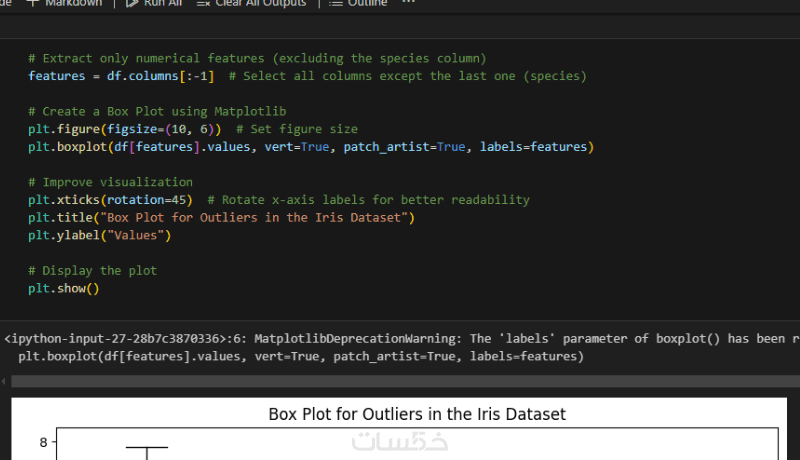This screenshot has width=800, height=460.
Task: Click the plt.ylabel("Values") line
Action: pyautogui.click(x=100, y=235)
